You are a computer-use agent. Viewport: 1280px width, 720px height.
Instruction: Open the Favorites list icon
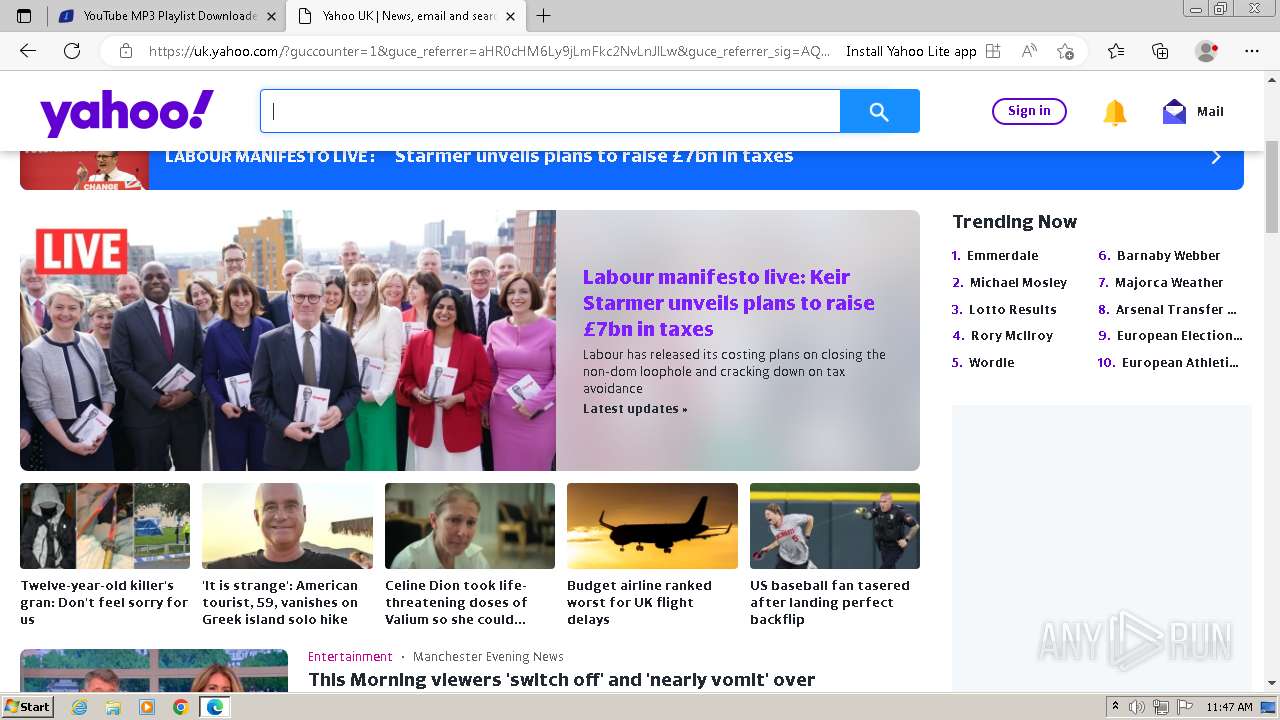point(1116,51)
